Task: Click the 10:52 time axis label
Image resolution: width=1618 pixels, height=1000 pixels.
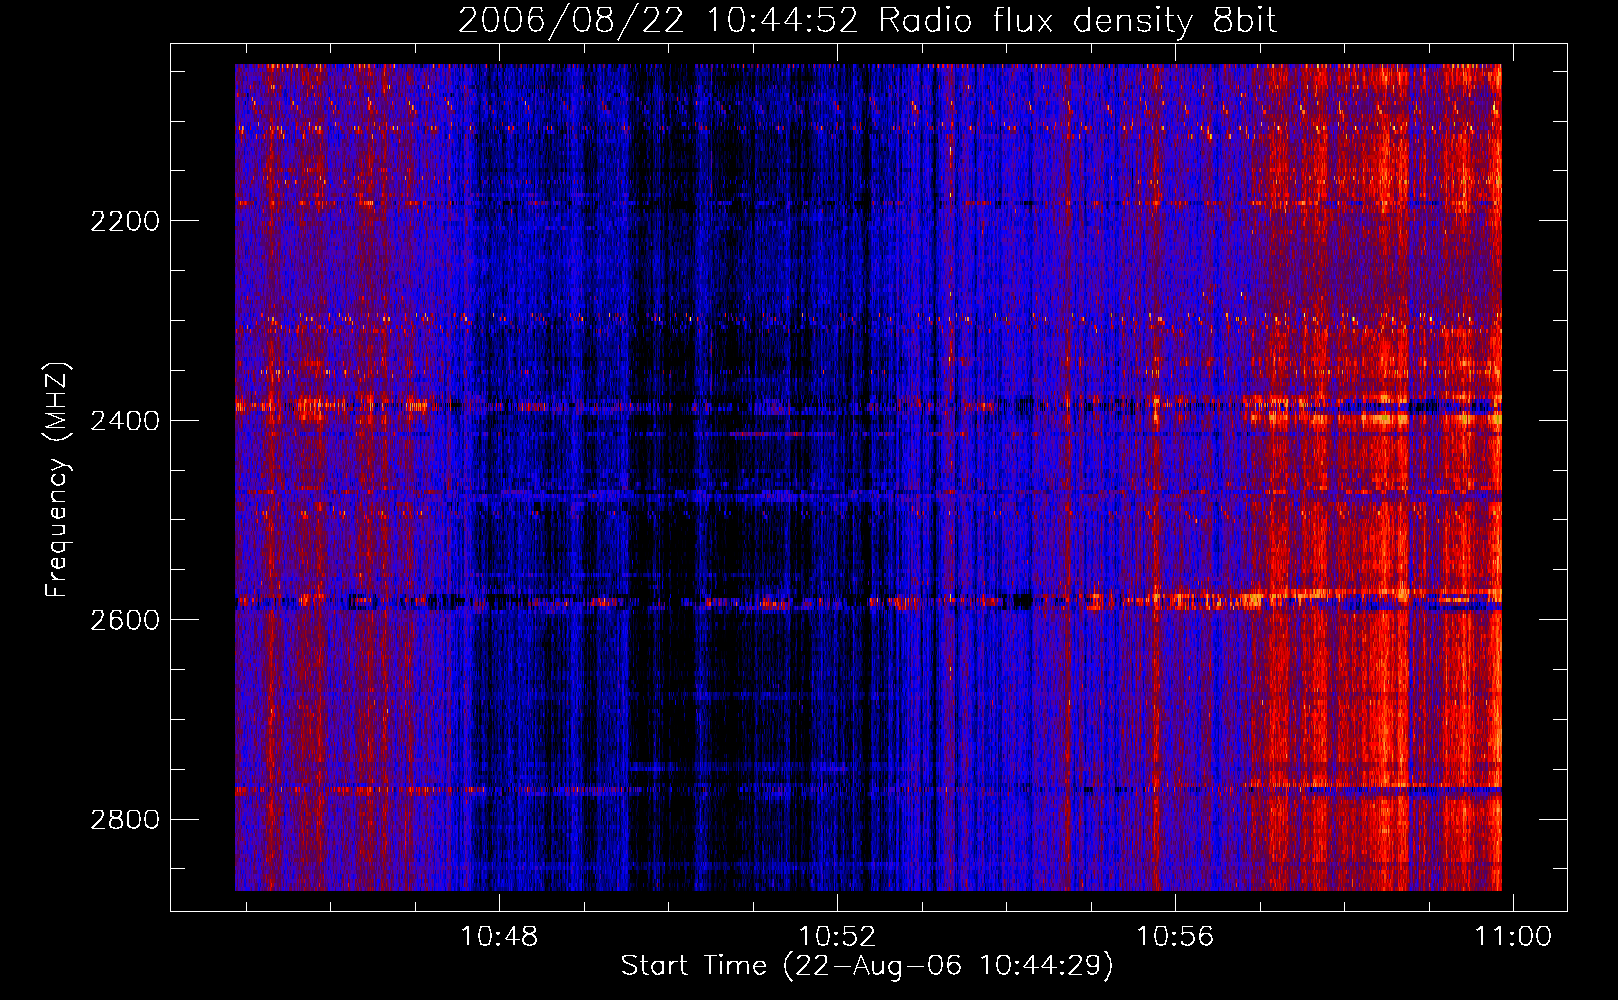Action: tap(837, 937)
